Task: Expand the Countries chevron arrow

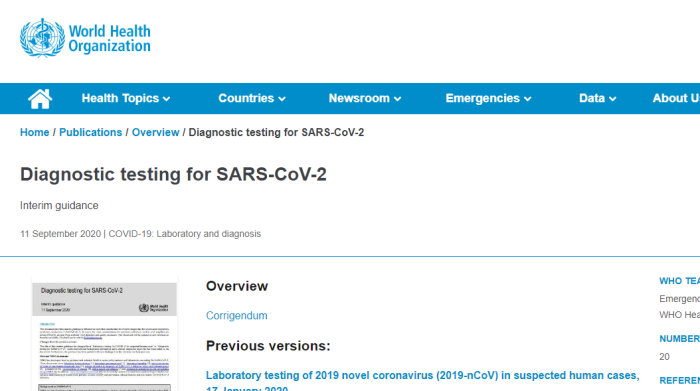Action: (x=282, y=99)
